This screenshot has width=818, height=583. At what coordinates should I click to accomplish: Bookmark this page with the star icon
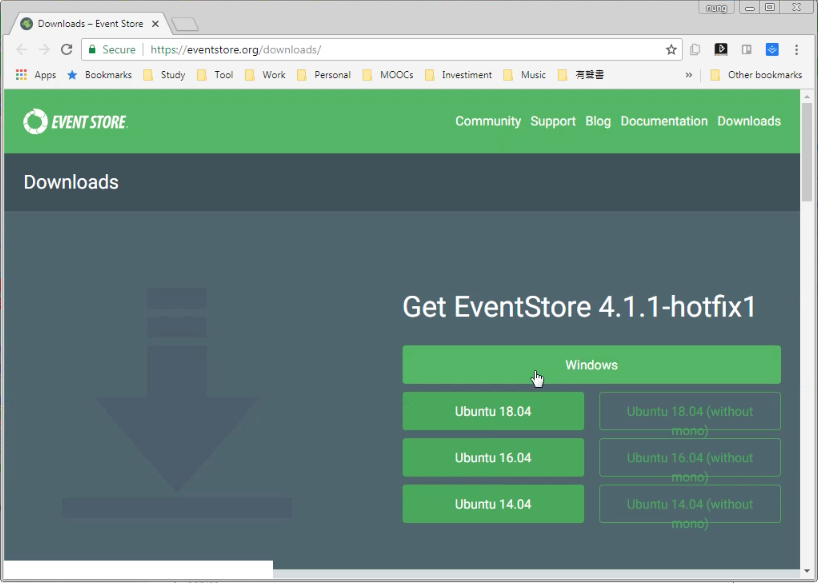671,50
